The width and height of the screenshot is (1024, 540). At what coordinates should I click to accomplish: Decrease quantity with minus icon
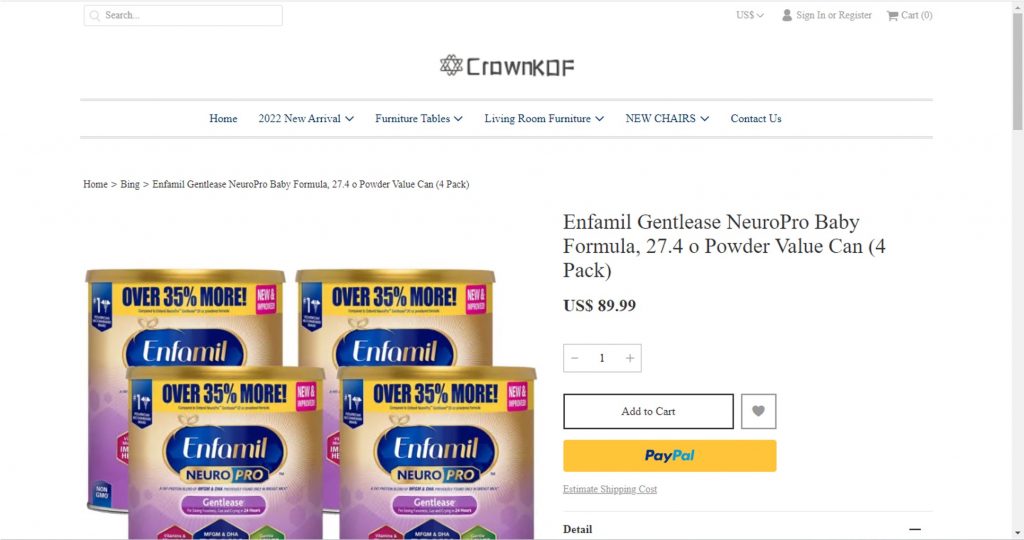click(575, 358)
